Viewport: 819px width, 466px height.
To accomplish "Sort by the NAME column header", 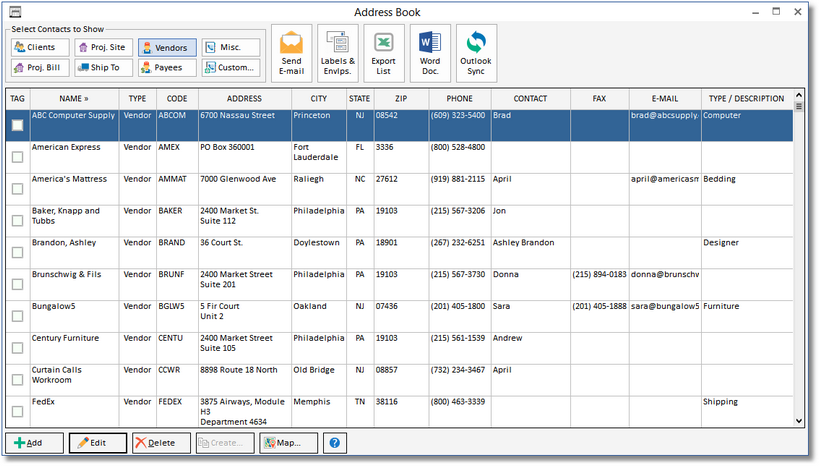I will pos(74,99).
